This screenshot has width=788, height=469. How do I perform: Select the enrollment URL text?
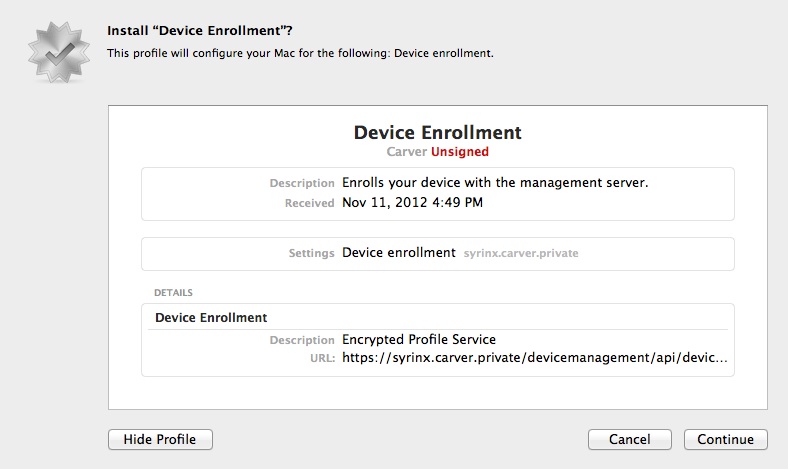[x=534, y=356]
